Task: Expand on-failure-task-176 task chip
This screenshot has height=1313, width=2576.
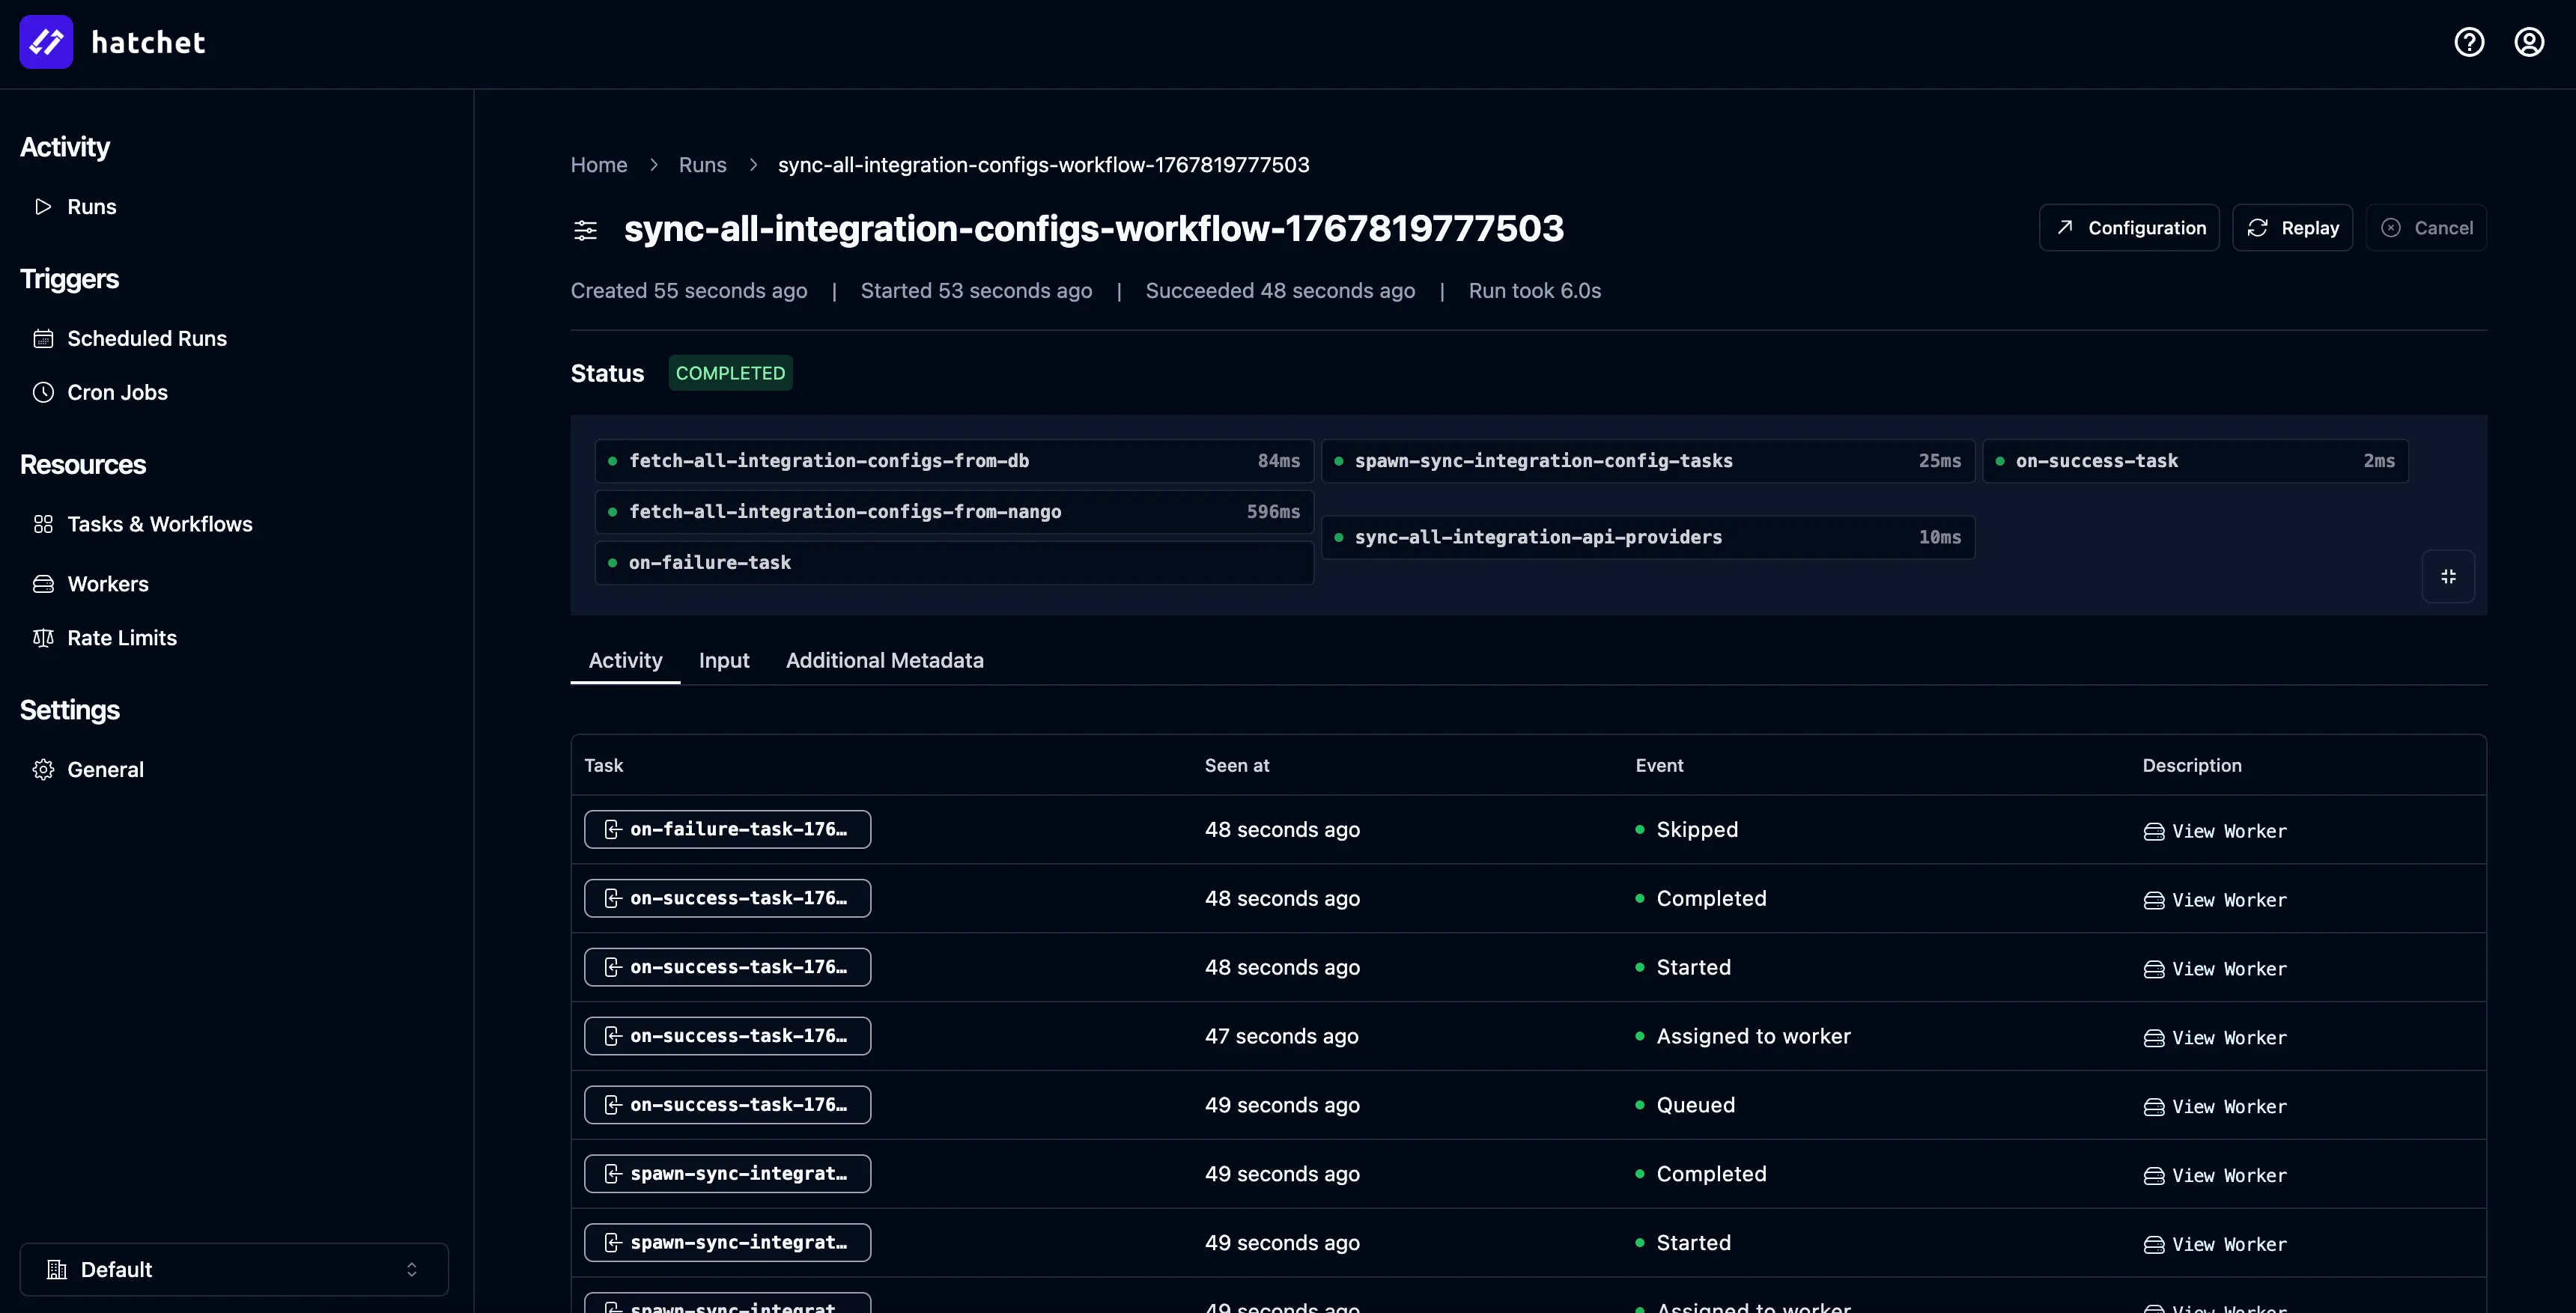Action: click(x=727, y=829)
